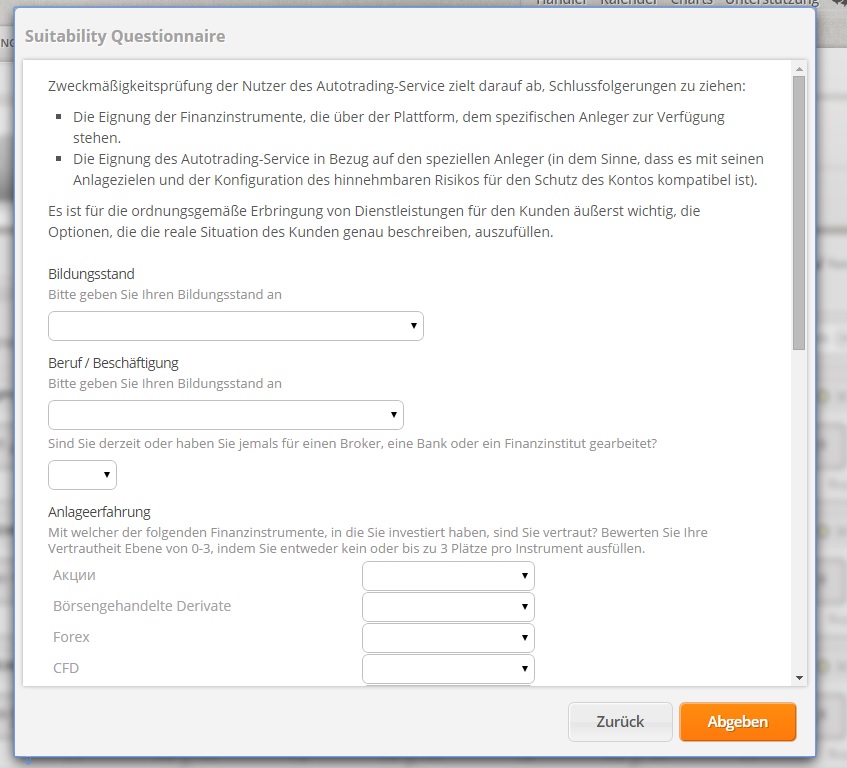847x768 pixels.
Task: Expand the Forex familiarity dropdown
Action: click(x=448, y=638)
